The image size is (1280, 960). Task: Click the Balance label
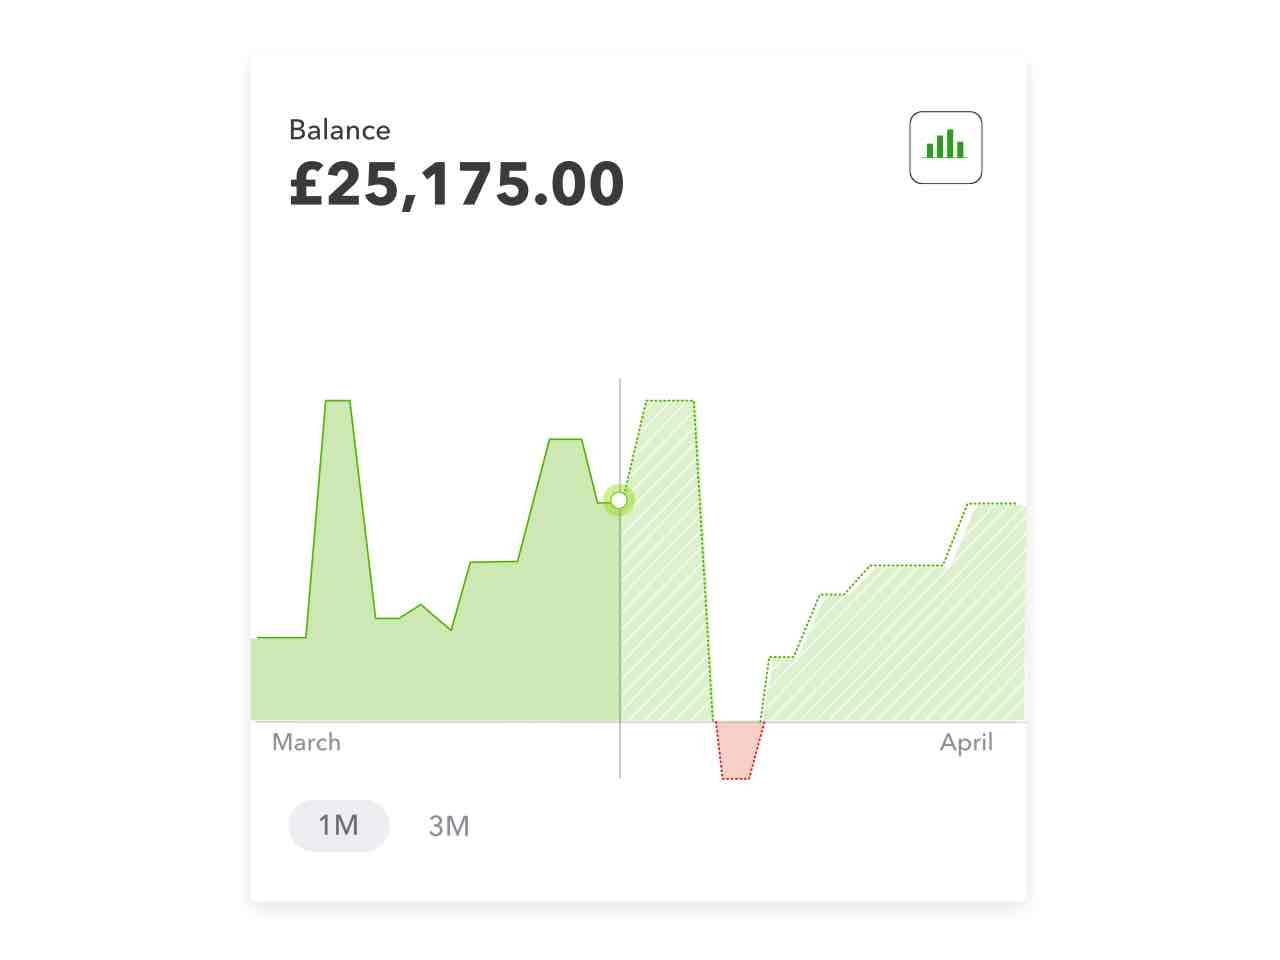(x=339, y=130)
